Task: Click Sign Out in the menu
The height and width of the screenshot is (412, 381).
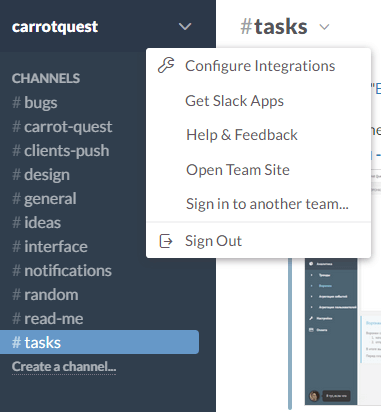Action: pyautogui.click(x=213, y=241)
